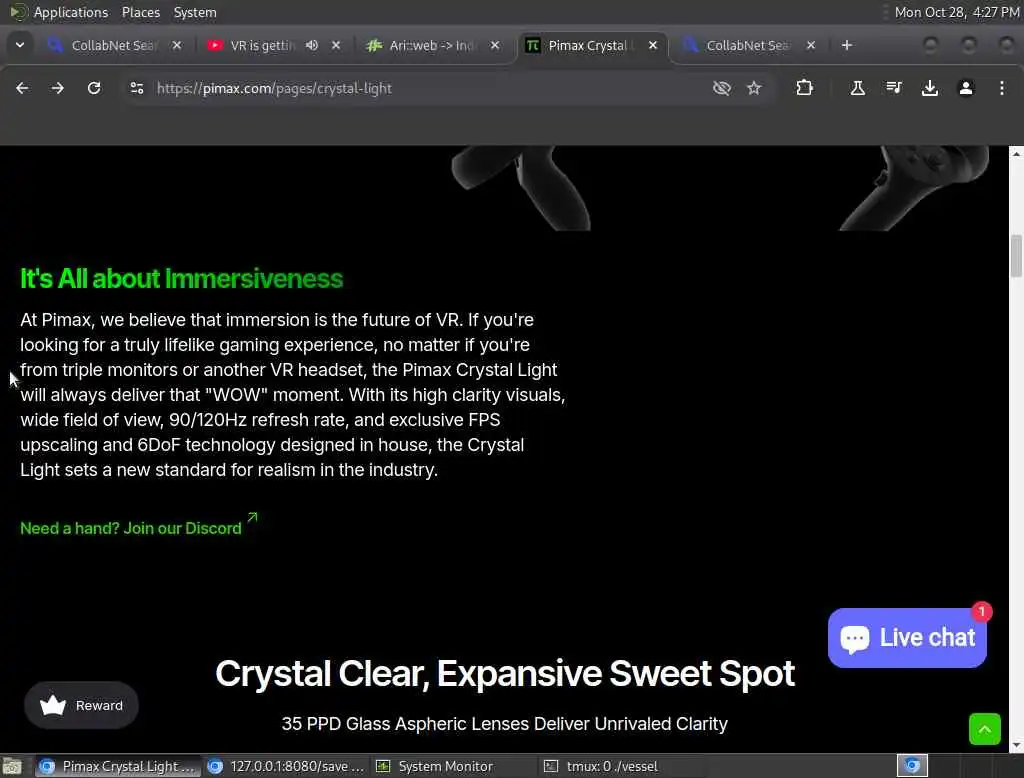Click scrollbar up arrow

1016,154
